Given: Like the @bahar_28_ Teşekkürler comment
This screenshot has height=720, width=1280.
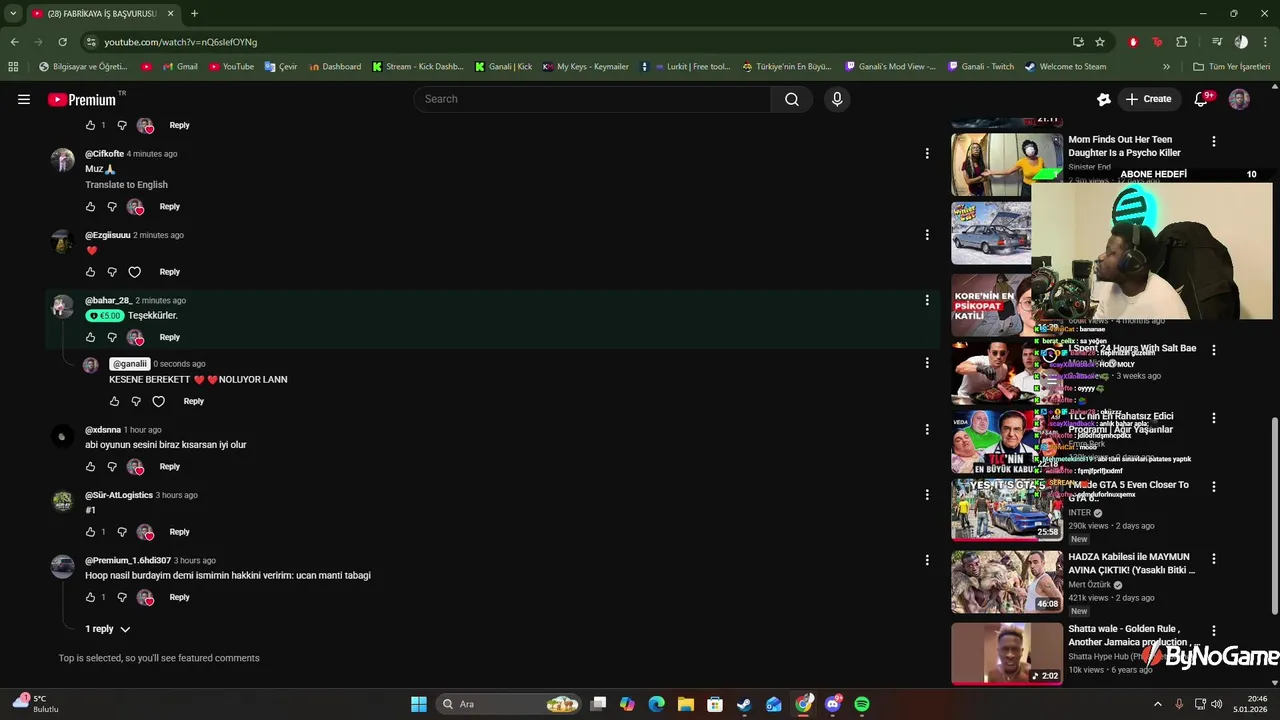Looking at the screenshot, I should click(x=90, y=338).
